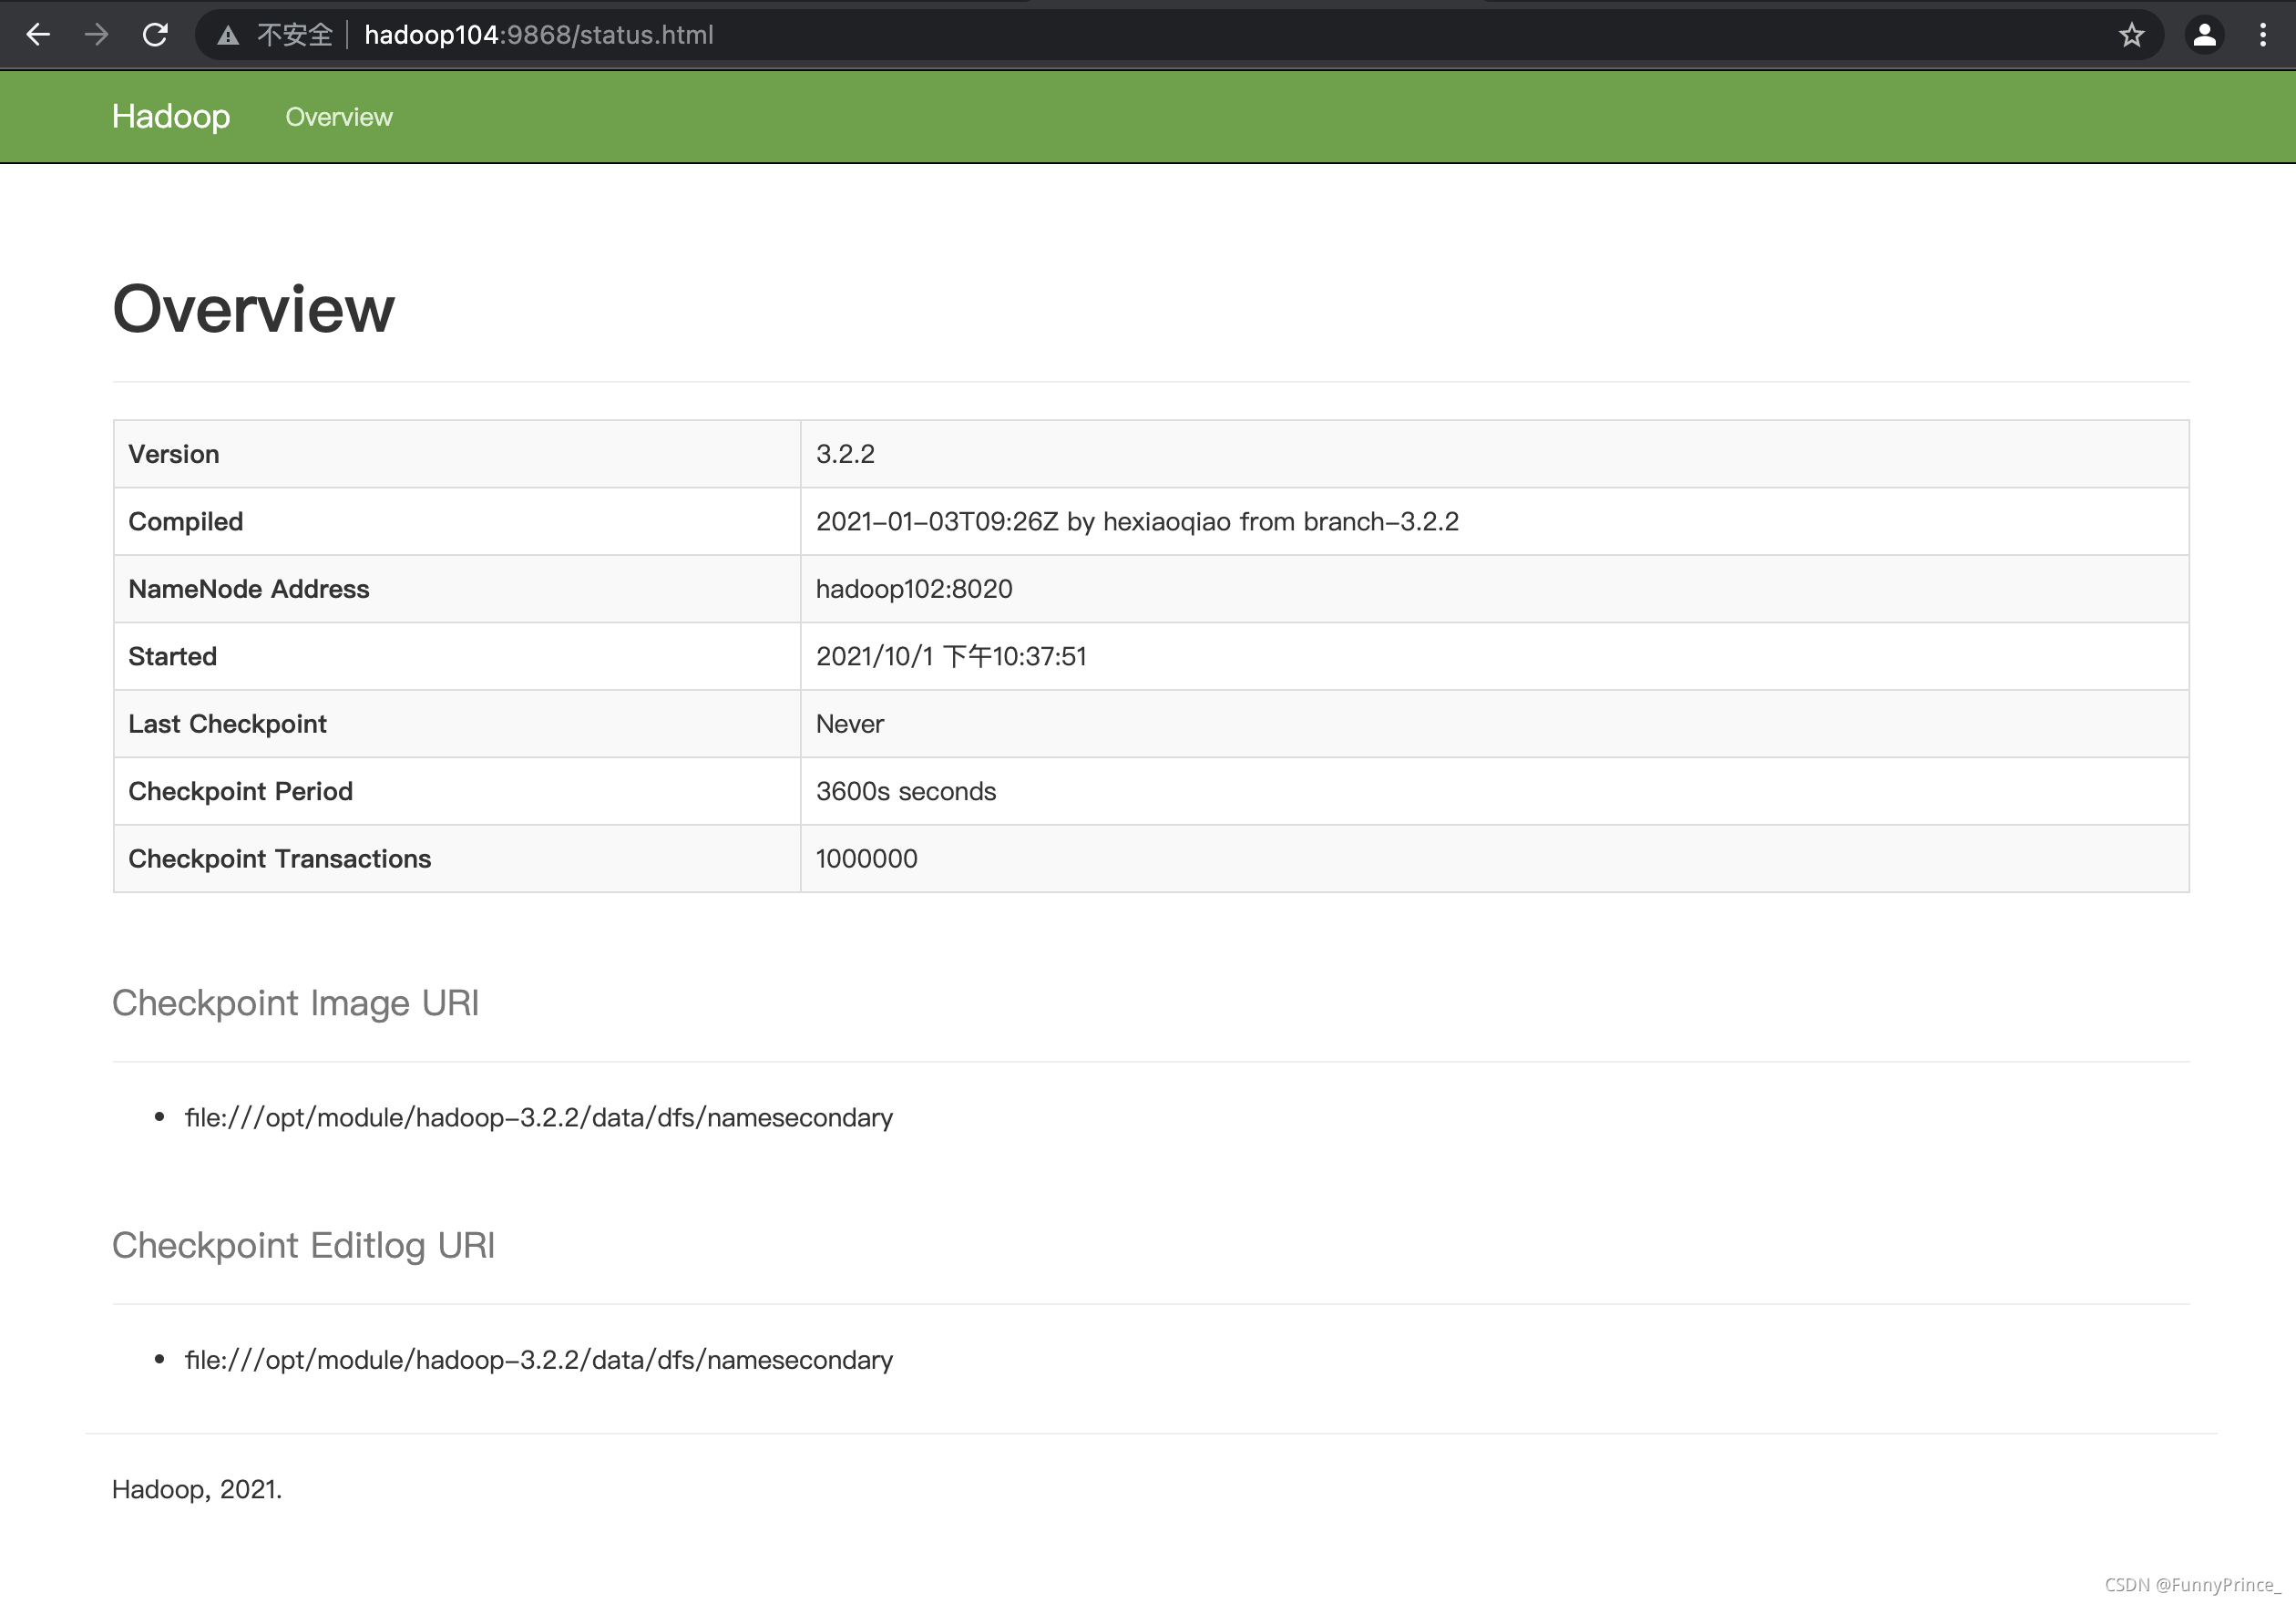The width and height of the screenshot is (2296, 1604).
Task: Select the Checkpoint Transactions label
Action: (x=279, y=858)
